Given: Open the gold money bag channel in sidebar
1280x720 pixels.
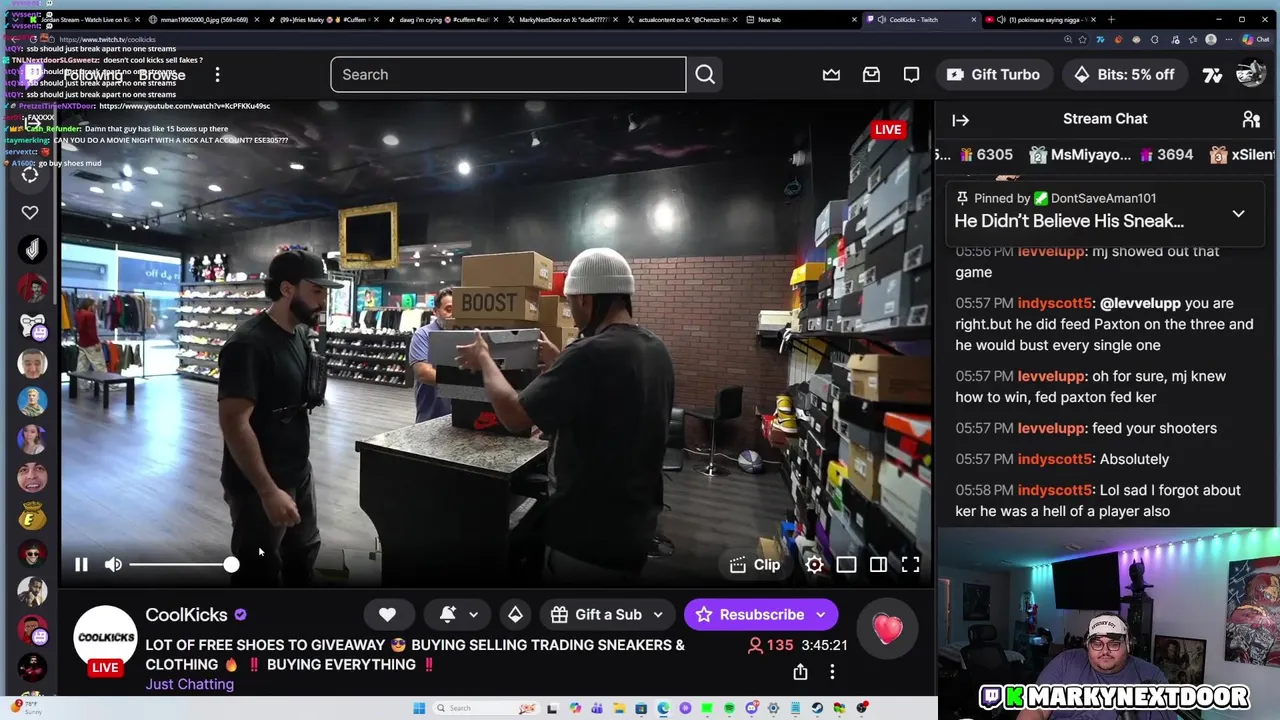Looking at the screenshot, I should 32,515.
